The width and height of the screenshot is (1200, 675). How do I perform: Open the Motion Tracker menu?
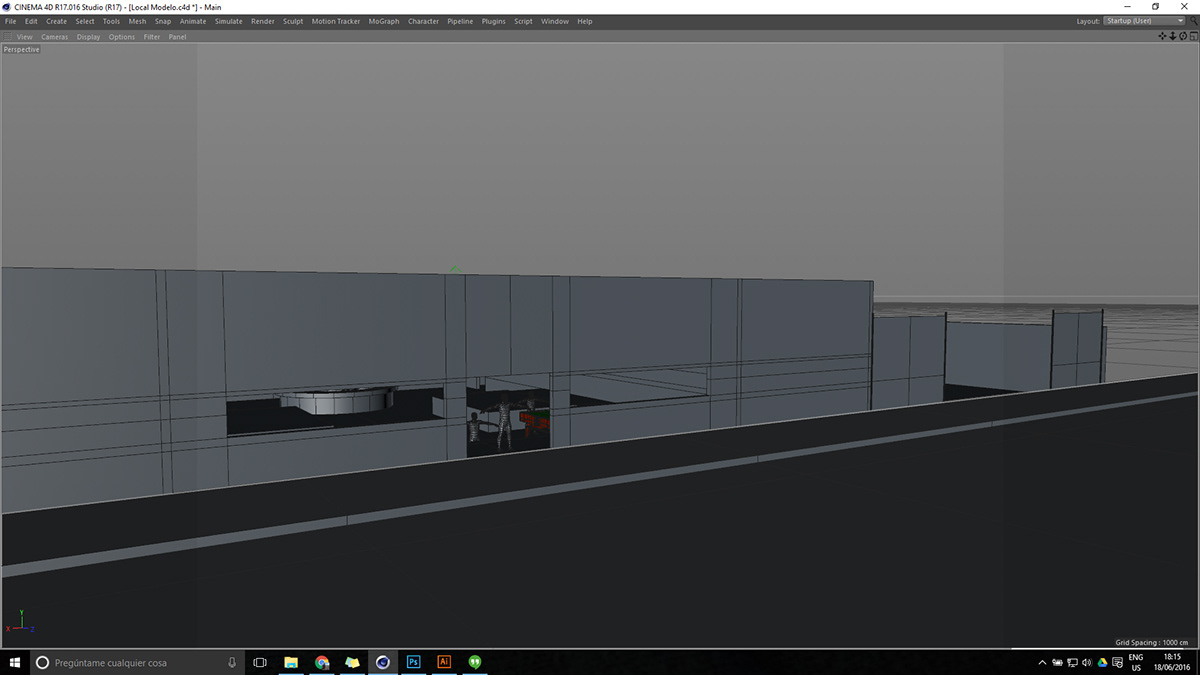tap(336, 21)
